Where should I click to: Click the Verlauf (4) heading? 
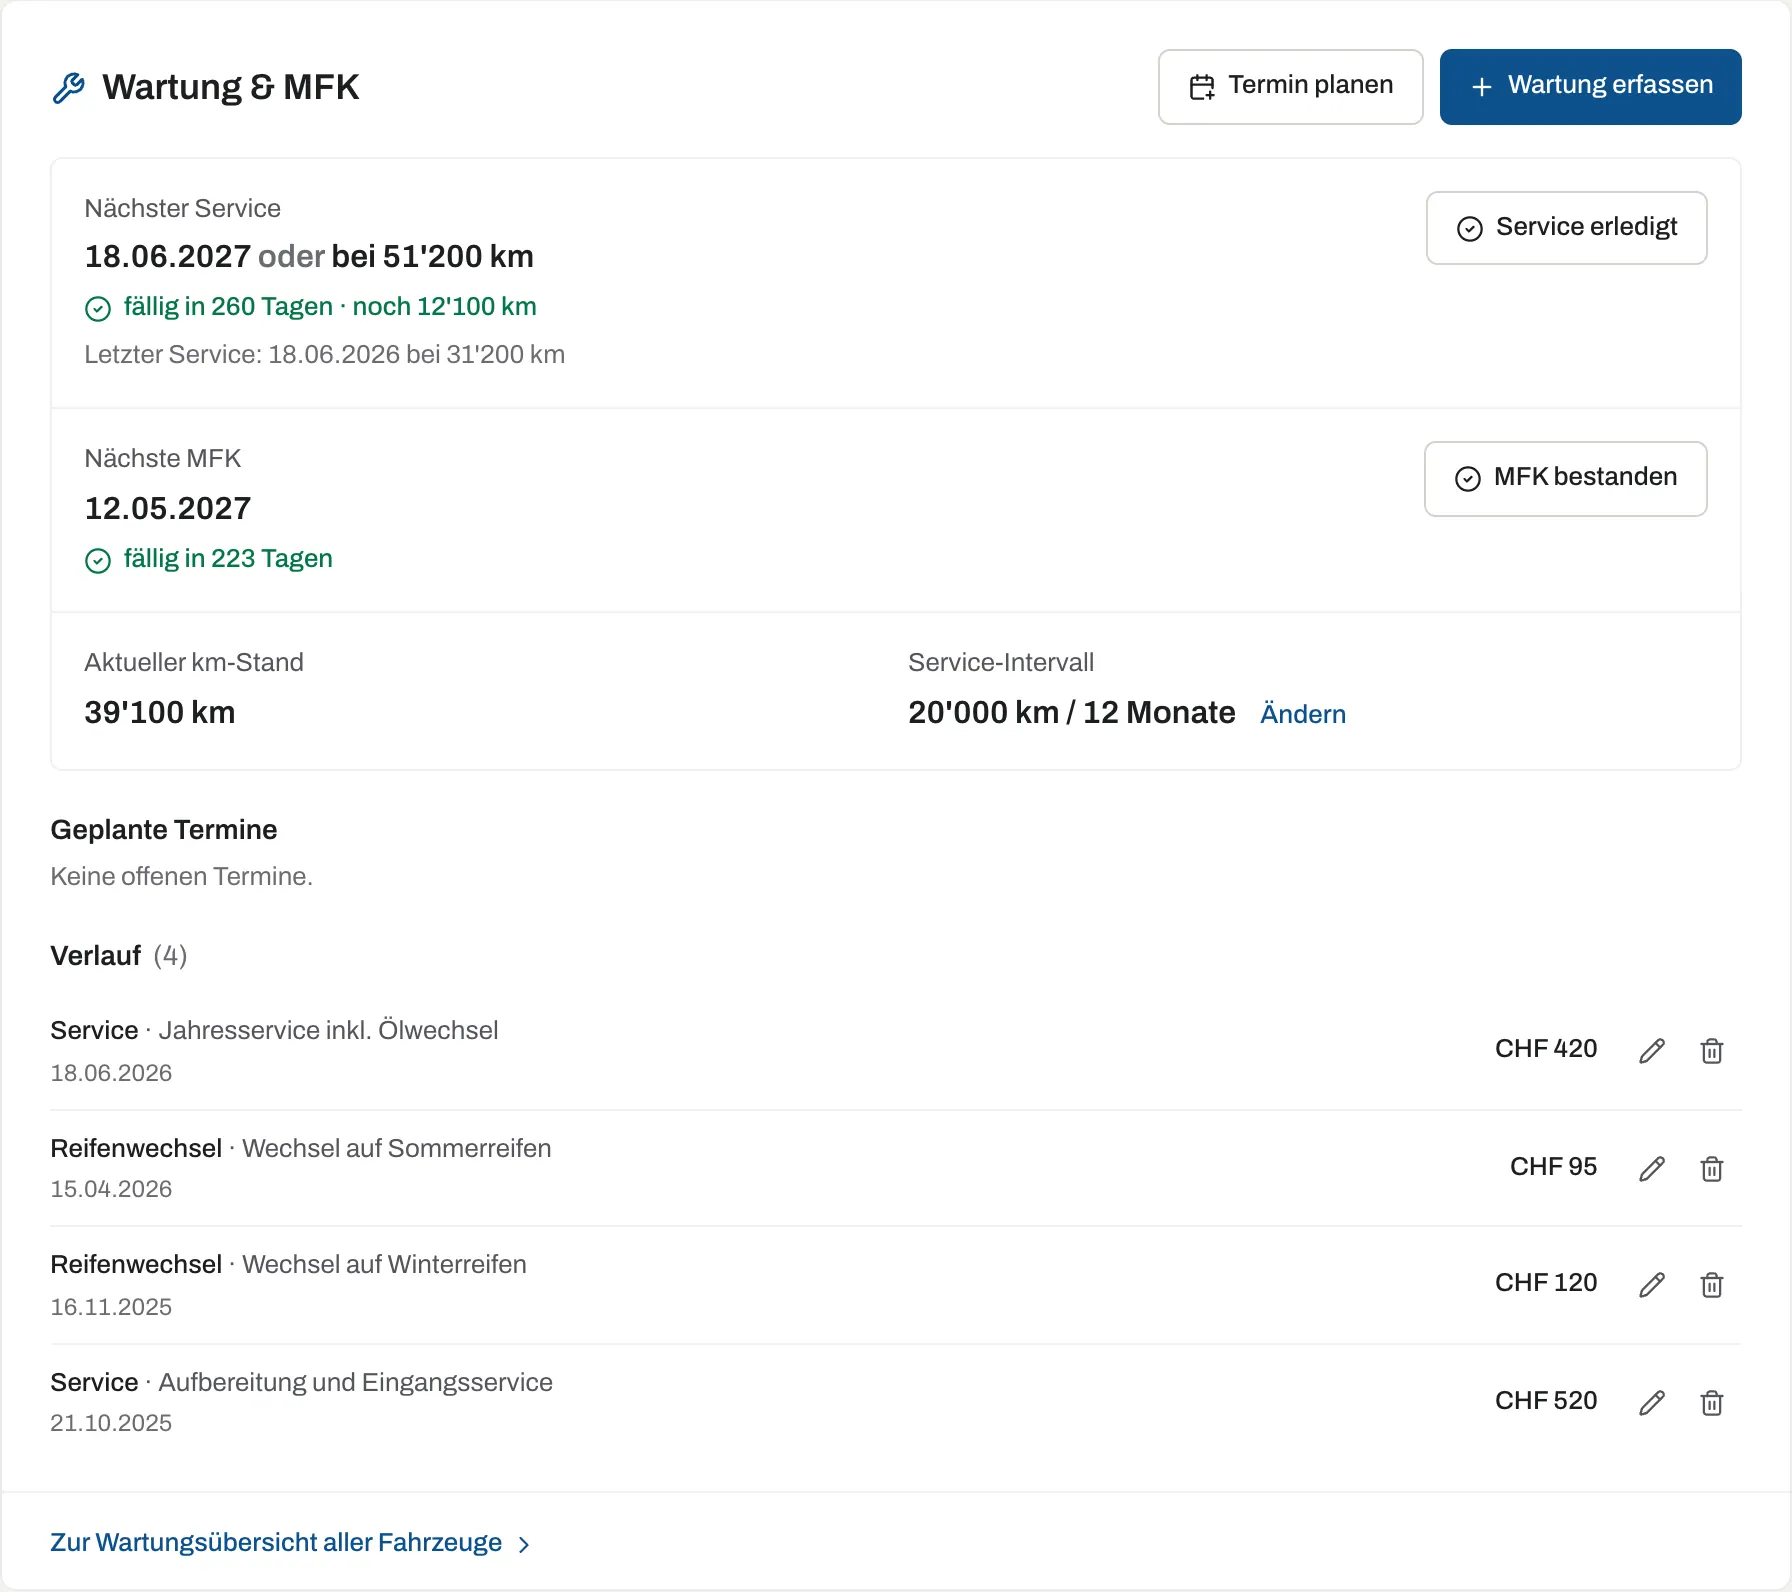pyautogui.click(x=119, y=956)
